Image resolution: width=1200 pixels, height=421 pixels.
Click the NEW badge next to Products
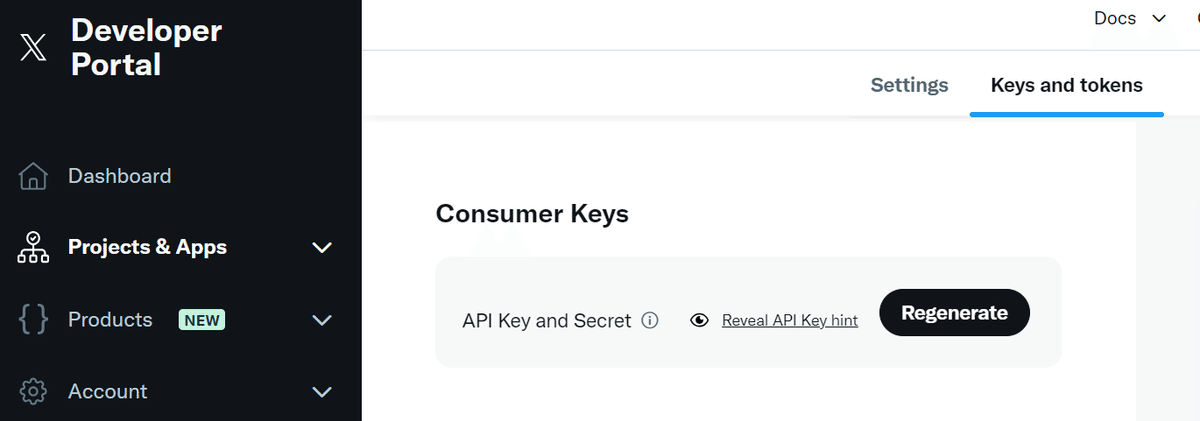coord(202,320)
